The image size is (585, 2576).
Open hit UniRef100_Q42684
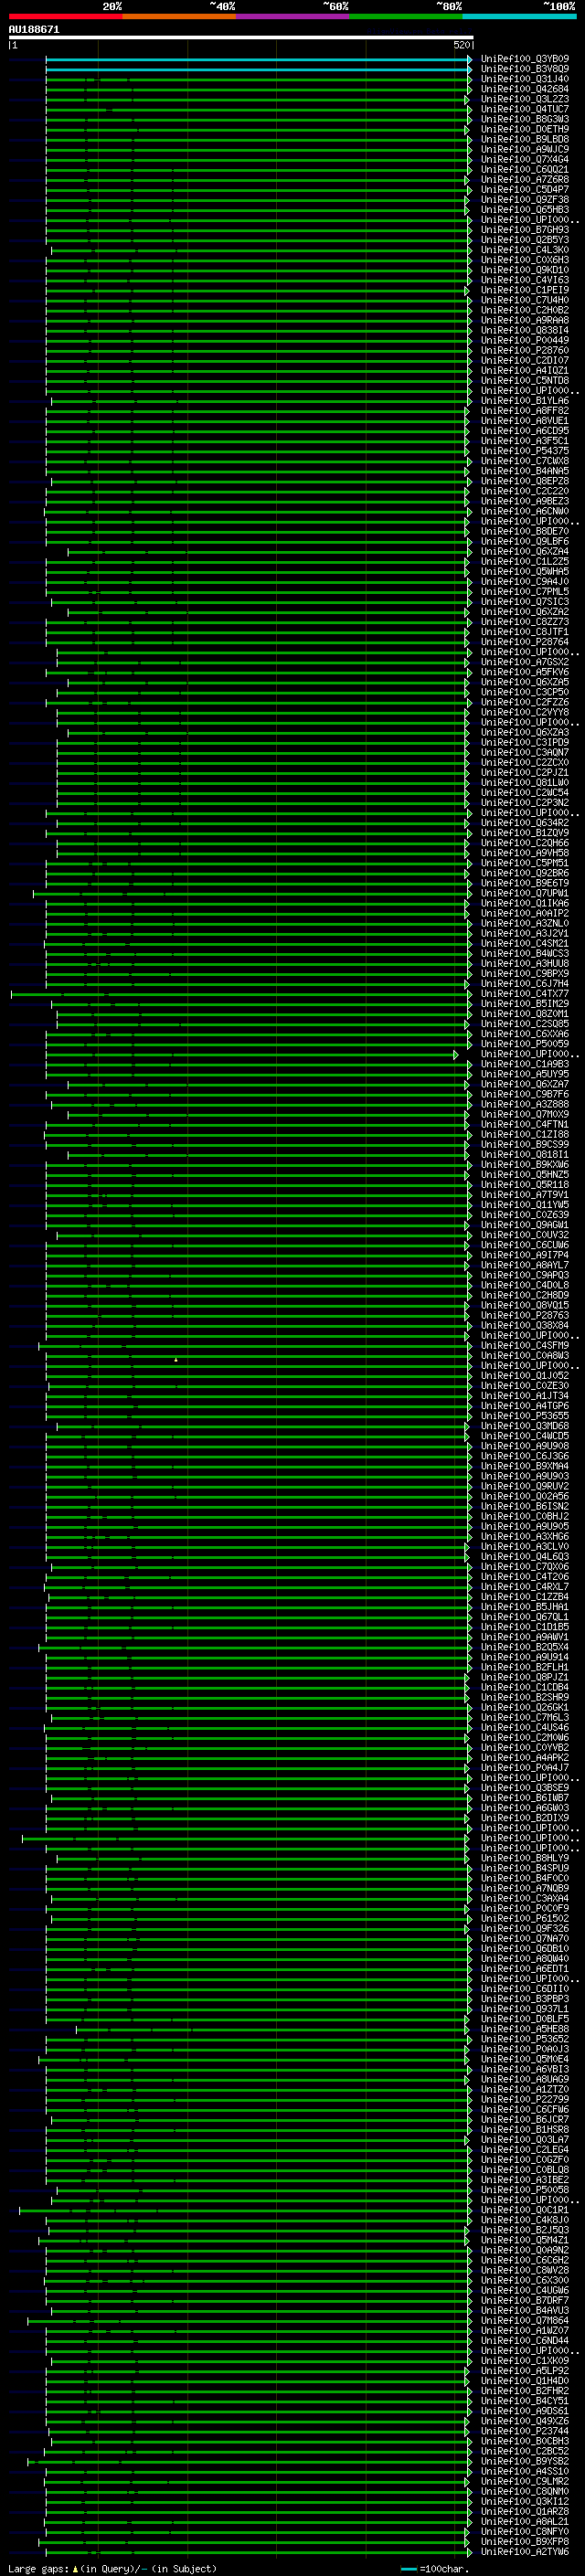click(525, 89)
